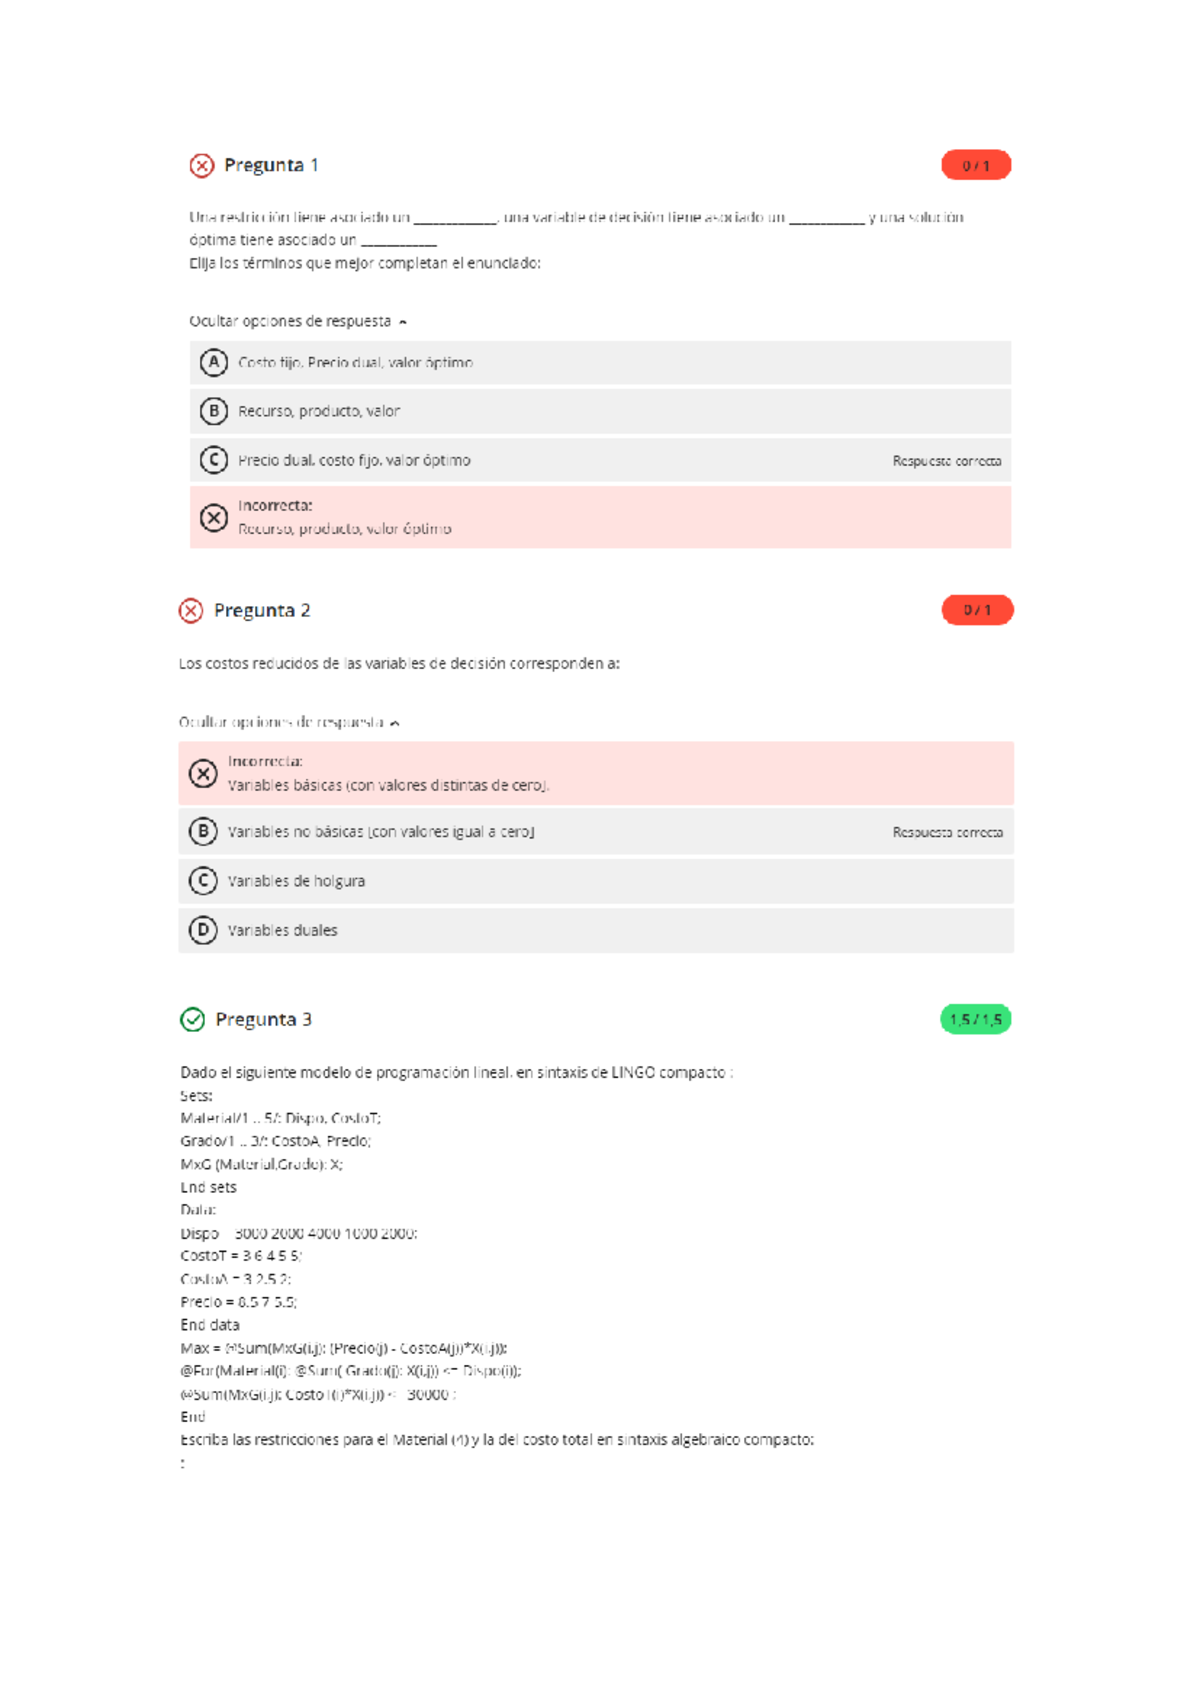Click 'Respuesta correcta' label in Pregunta 2

pos(948,831)
